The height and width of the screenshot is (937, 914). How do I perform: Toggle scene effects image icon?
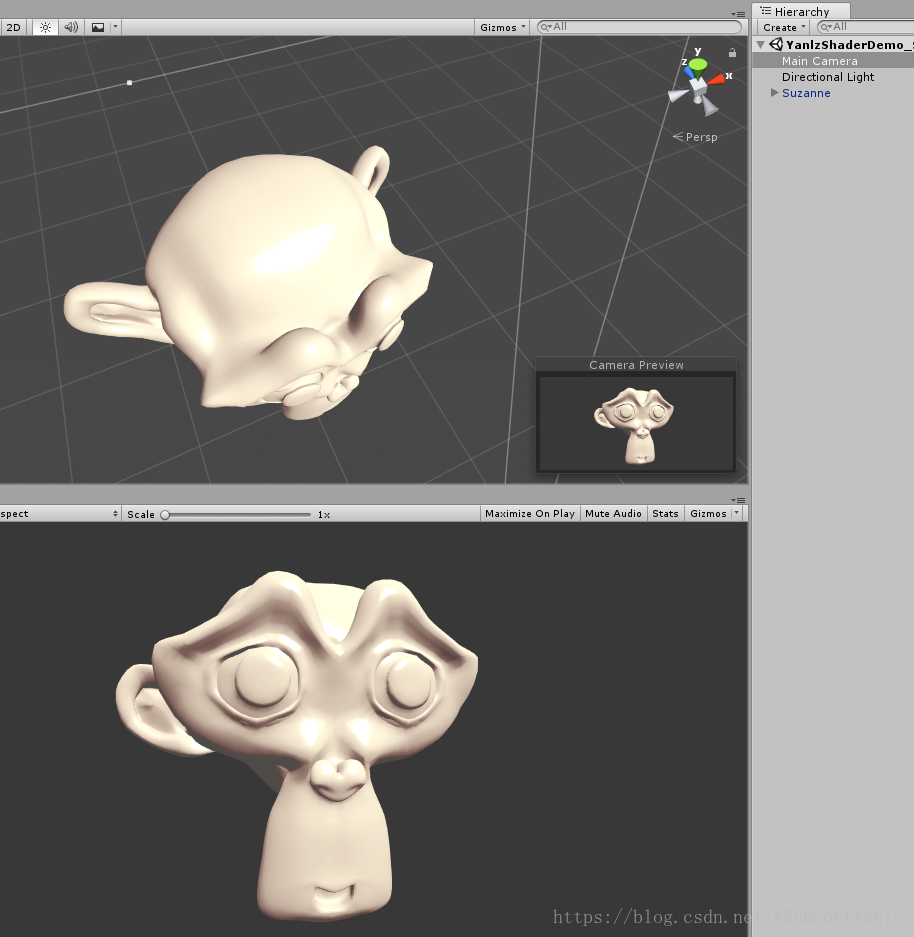pyautogui.click(x=98, y=27)
